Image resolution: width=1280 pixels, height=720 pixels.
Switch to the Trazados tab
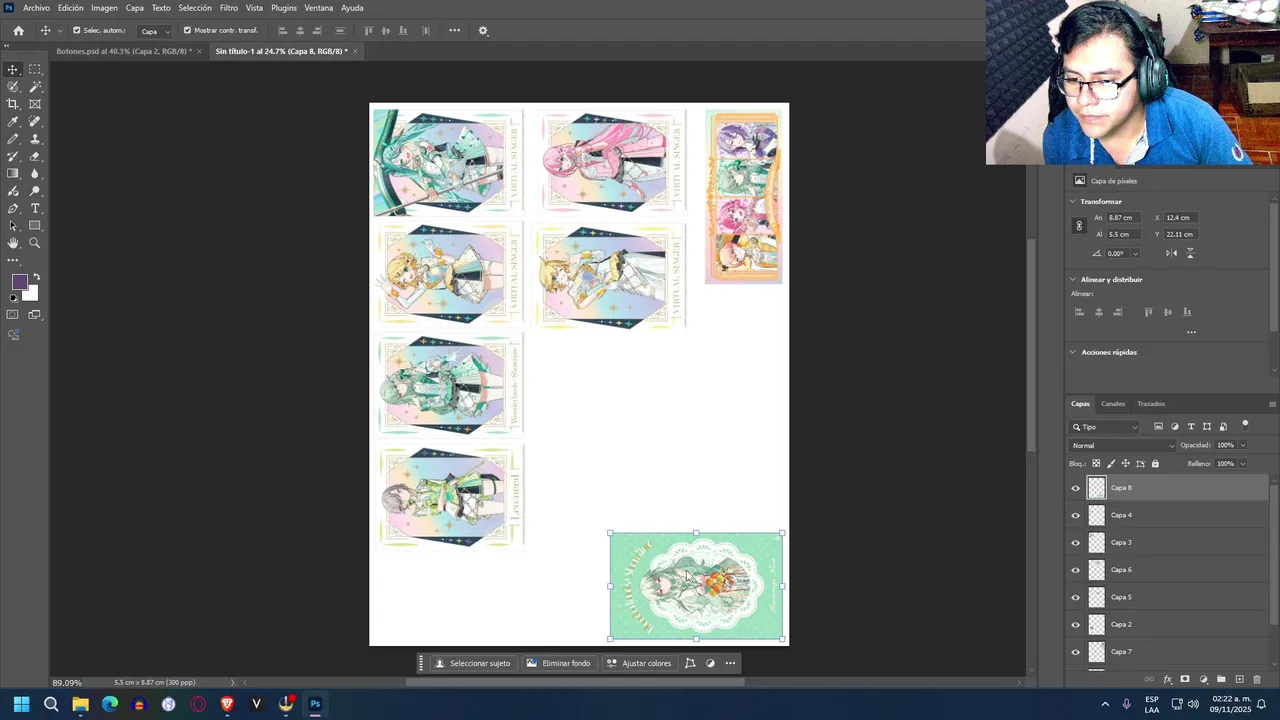pos(1151,404)
